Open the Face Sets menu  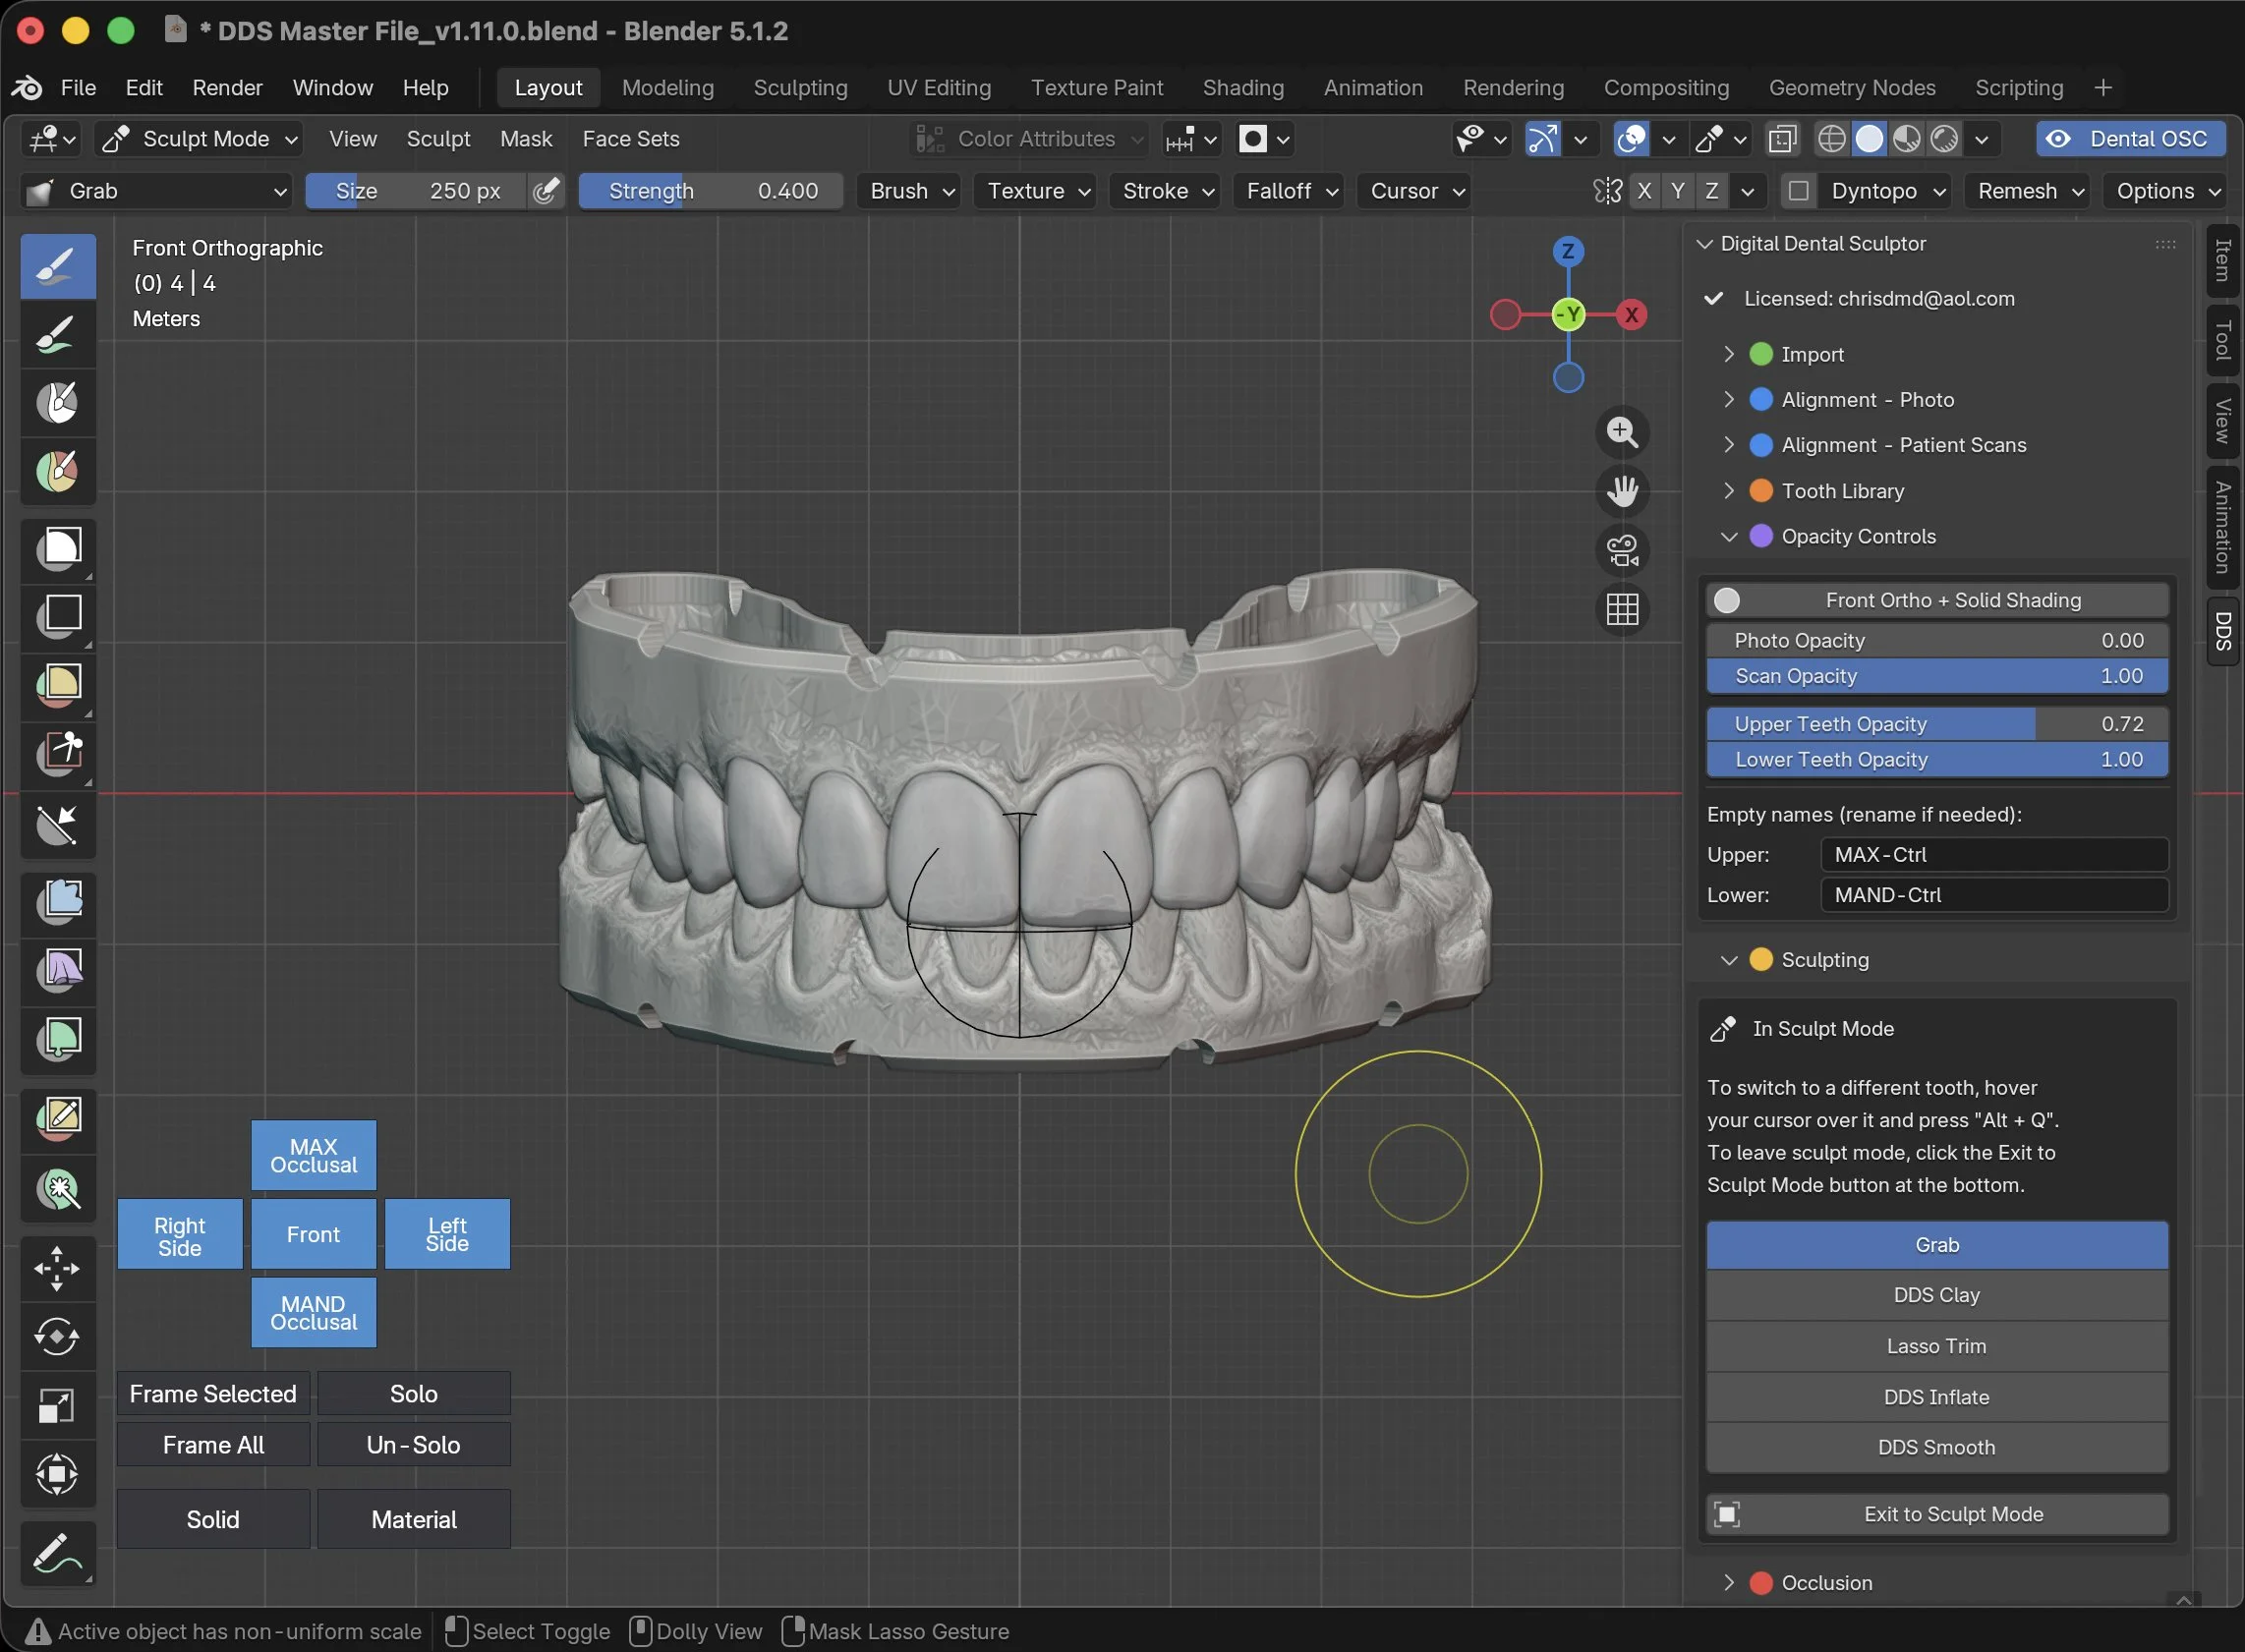(631, 139)
